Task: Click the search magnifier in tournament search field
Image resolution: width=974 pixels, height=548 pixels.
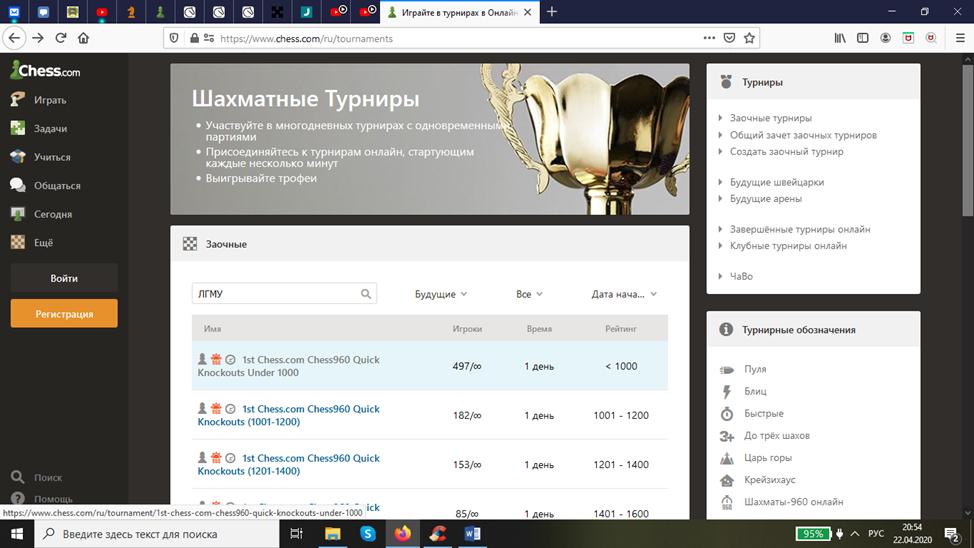Action: pyautogui.click(x=366, y=294)
